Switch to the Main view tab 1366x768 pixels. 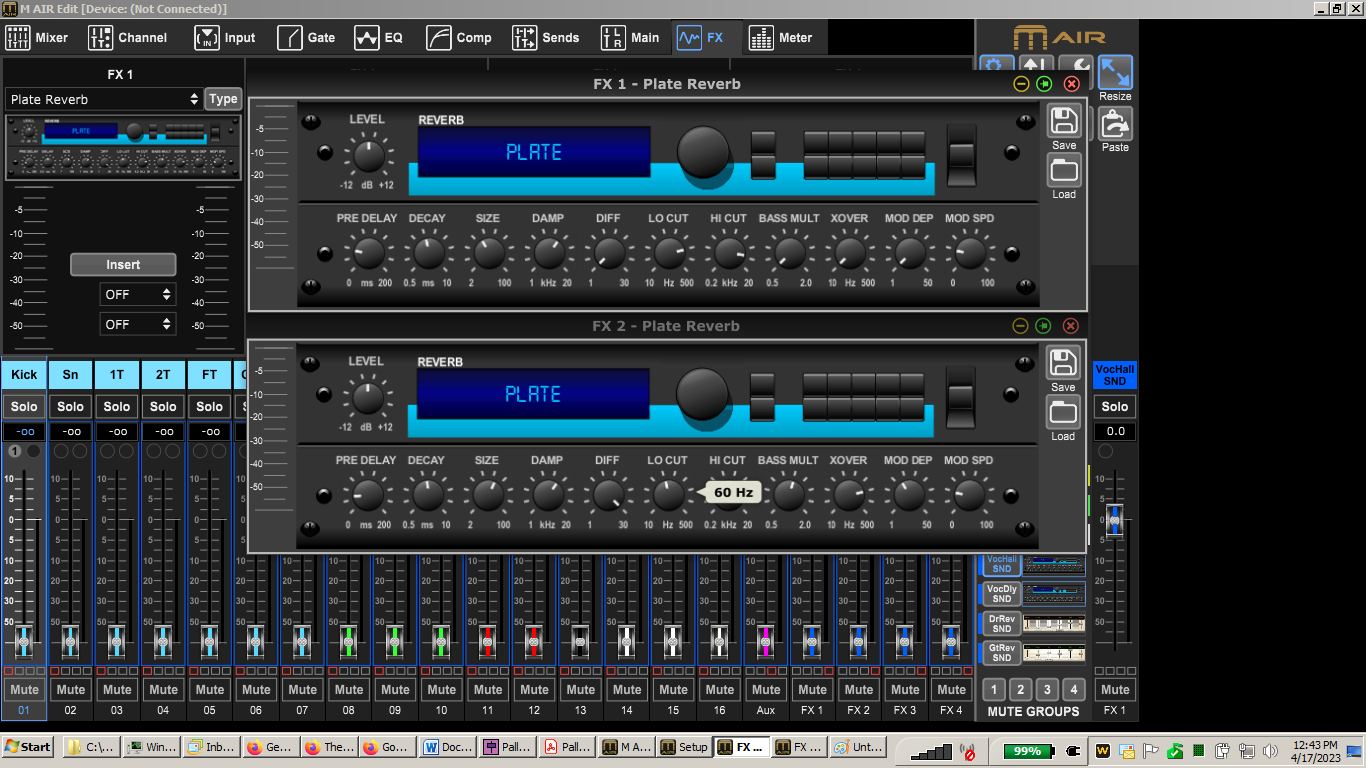coord(631,37)
